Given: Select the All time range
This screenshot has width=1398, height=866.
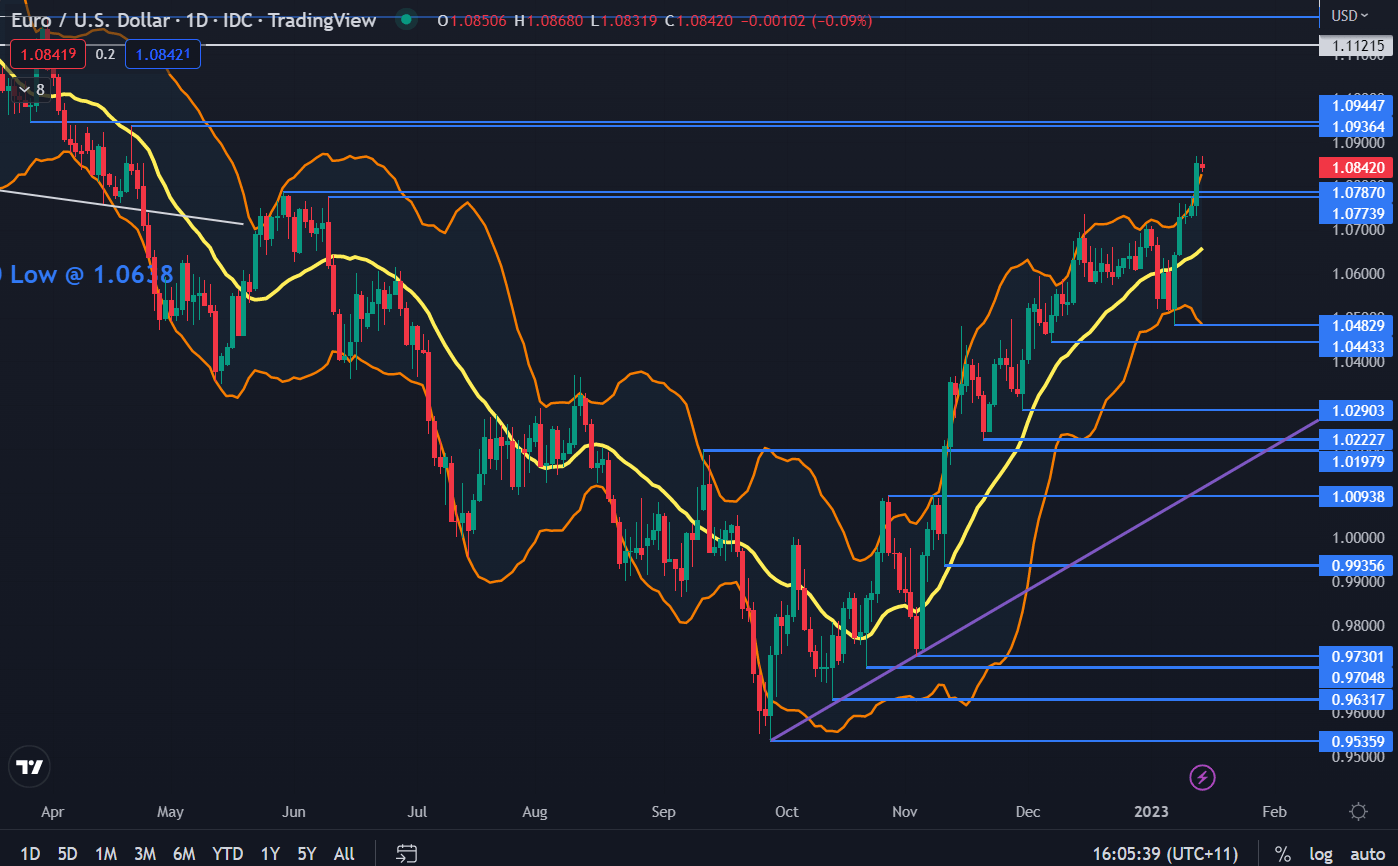Looking at the screenshot, I should click(344, 853).
